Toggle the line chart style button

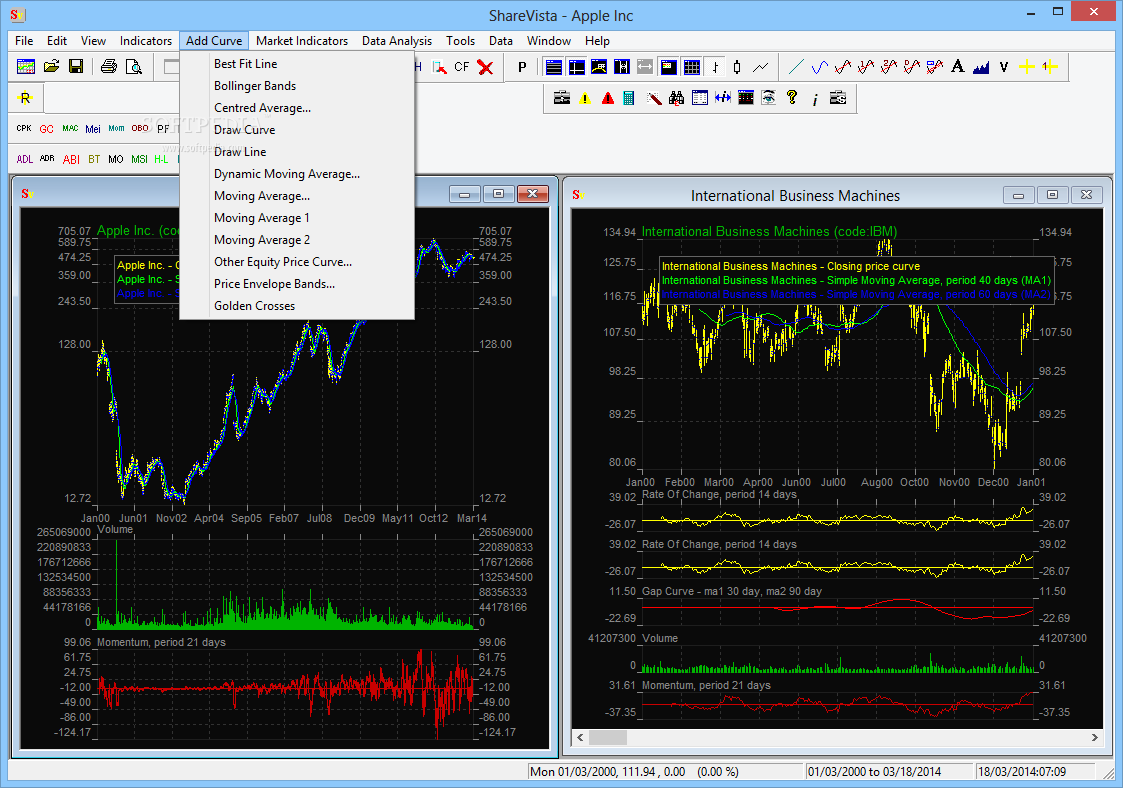(x=761, y=67)
